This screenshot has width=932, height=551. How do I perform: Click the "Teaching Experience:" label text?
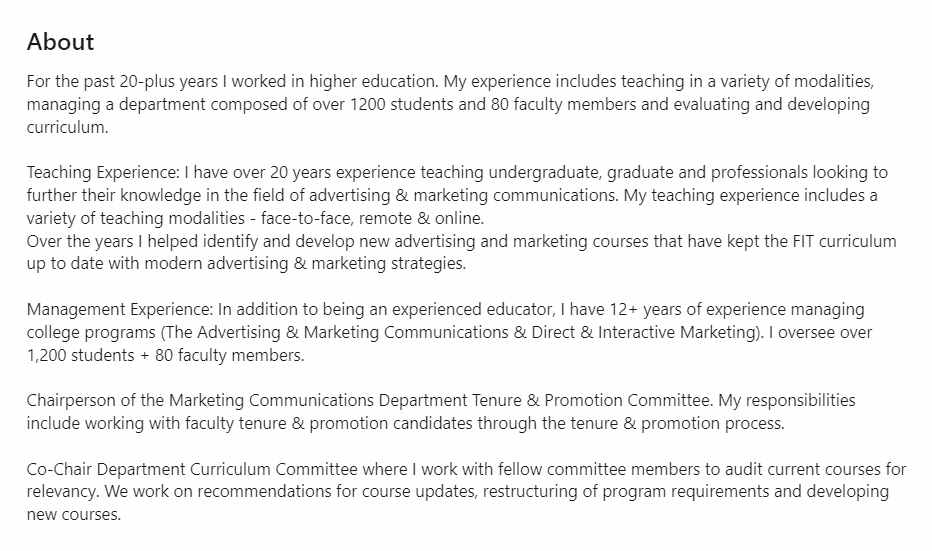tap(103, 173)
